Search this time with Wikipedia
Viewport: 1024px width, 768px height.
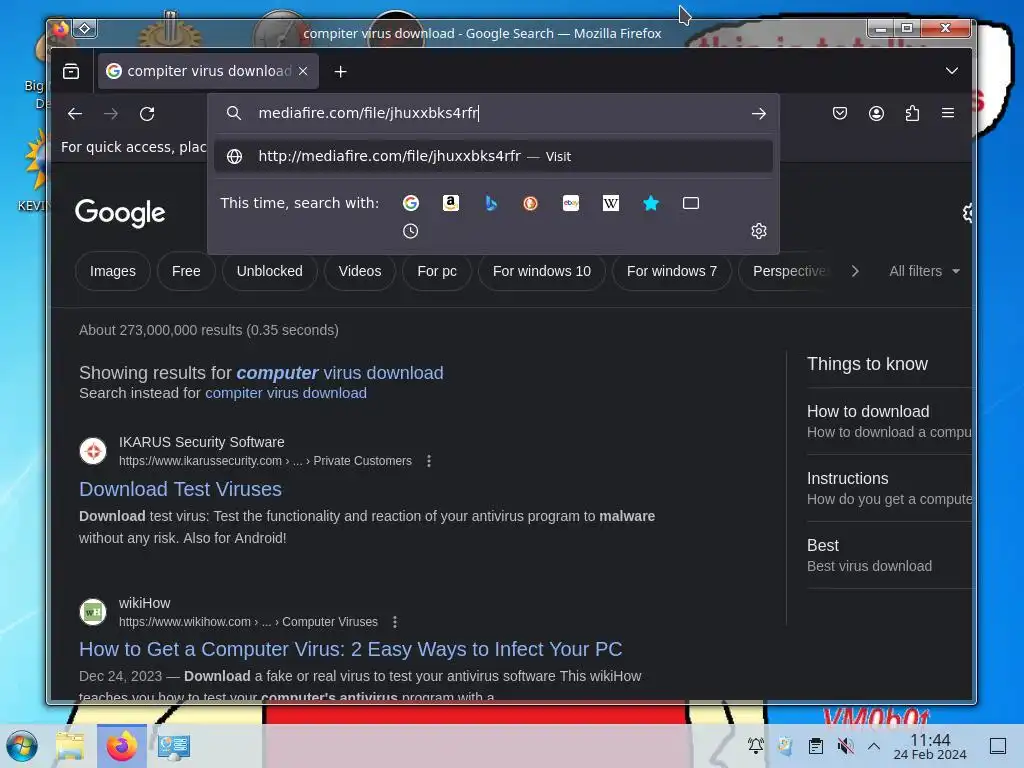[x=611, y=203]
